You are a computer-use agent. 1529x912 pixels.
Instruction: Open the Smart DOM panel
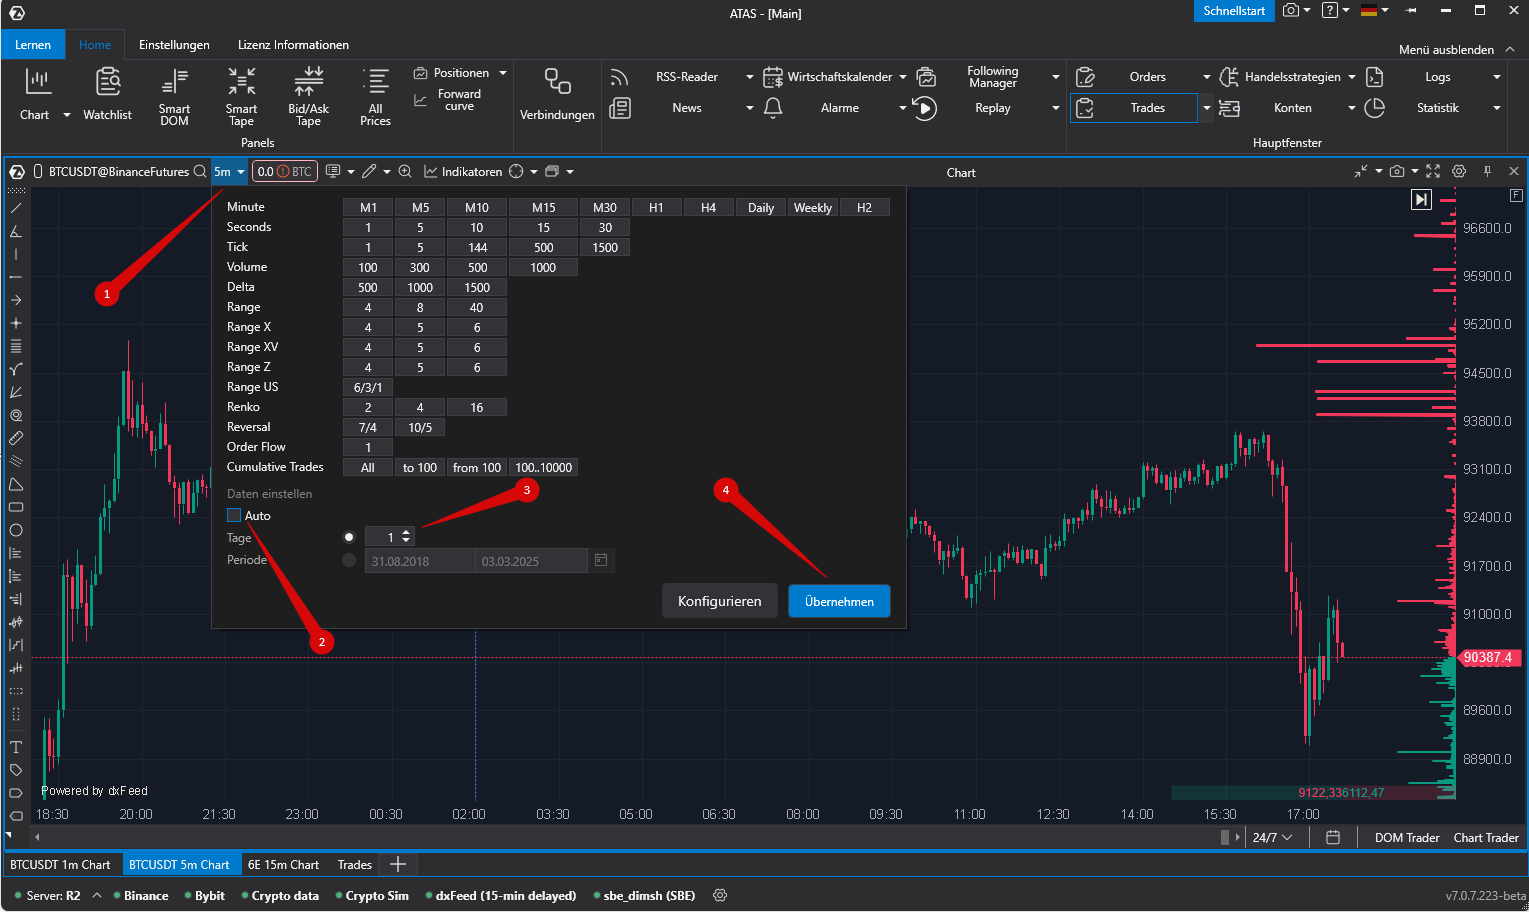[x=174, y=96]
